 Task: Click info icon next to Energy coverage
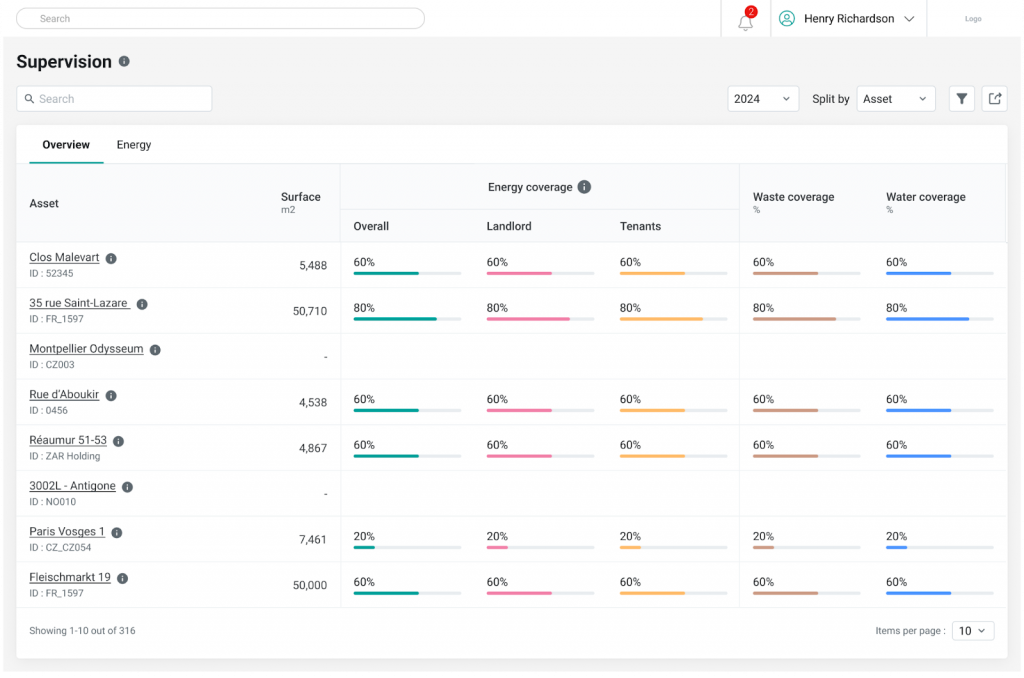click(584, 187)
